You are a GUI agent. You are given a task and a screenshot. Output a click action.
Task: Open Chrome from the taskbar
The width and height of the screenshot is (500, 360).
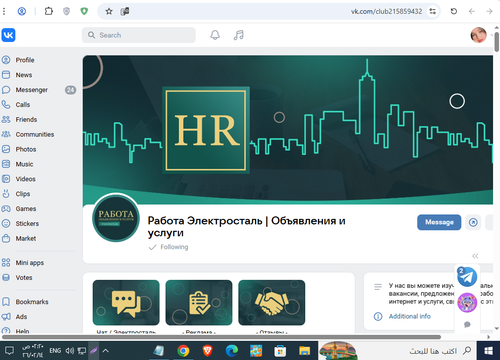pos(183,351)
